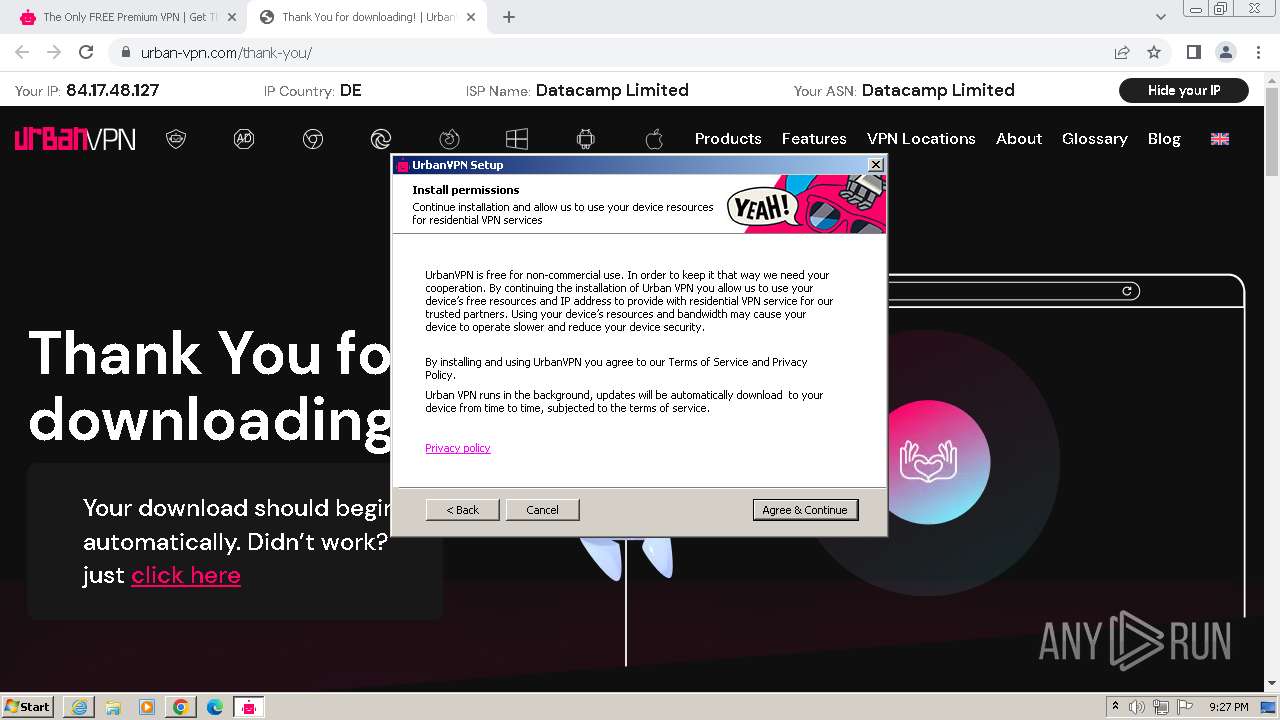
Task: Bookmark this page with the star icon
Action: 1154,52
